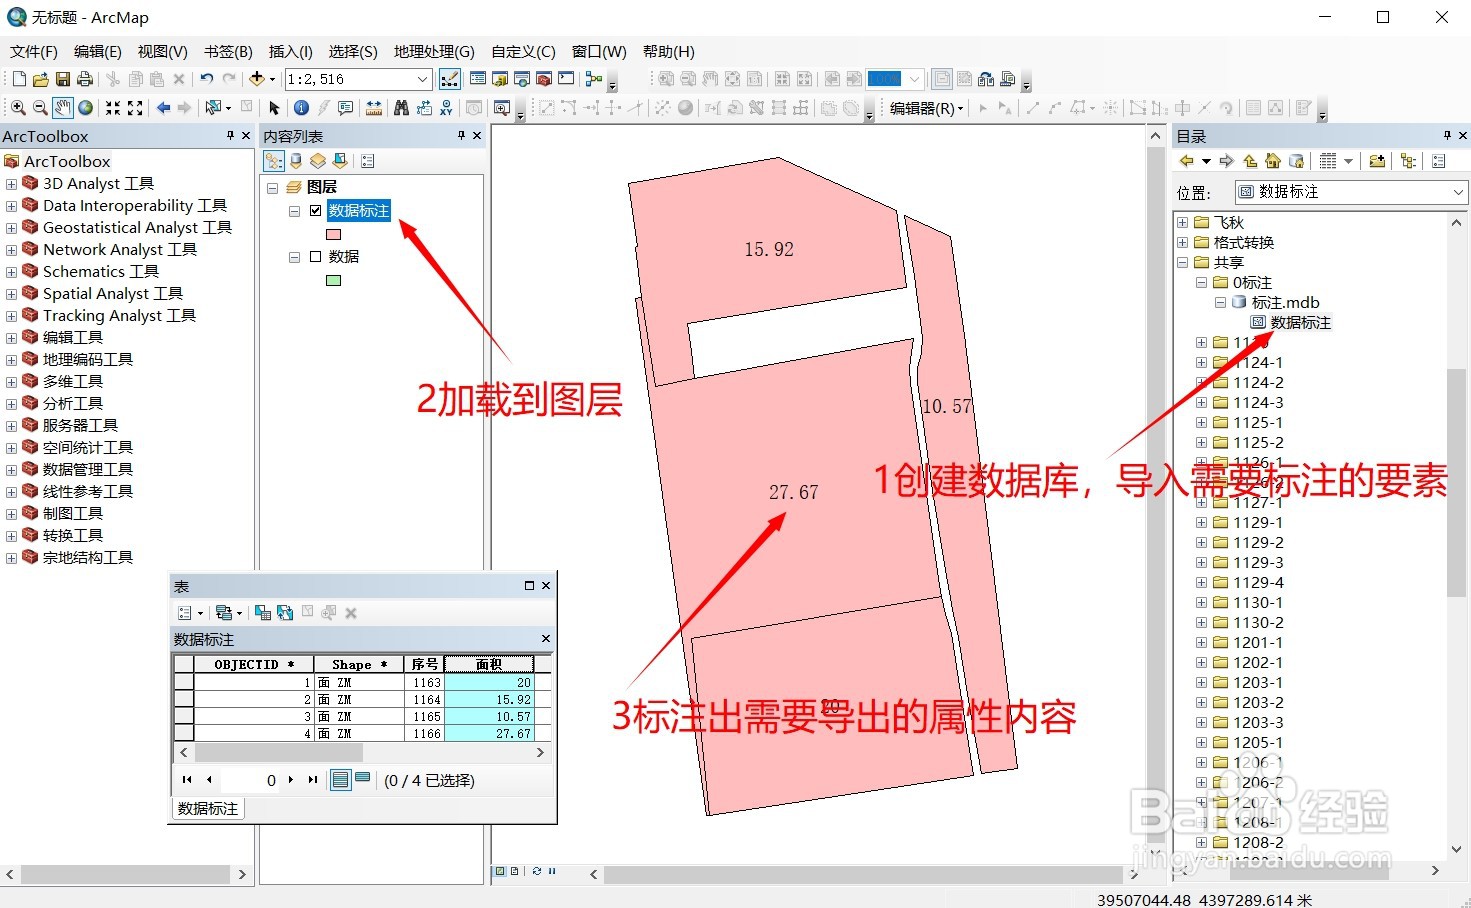Expand the 转换工具 toolbox
Screen dimensions: 1471x908
click(11, 535)
